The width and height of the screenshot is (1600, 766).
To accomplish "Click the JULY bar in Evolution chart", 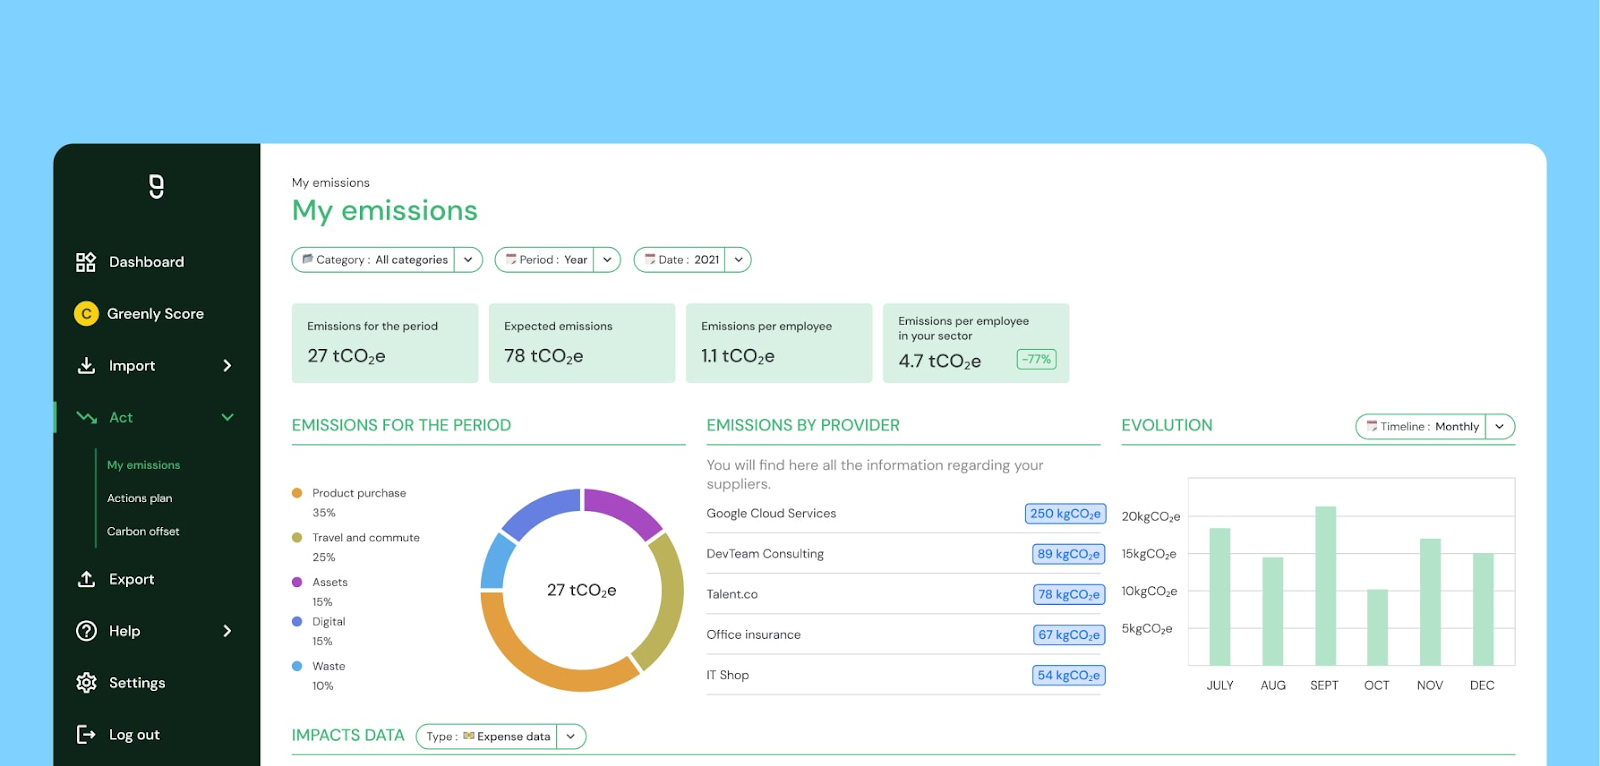I will (x=1220, y=596).
